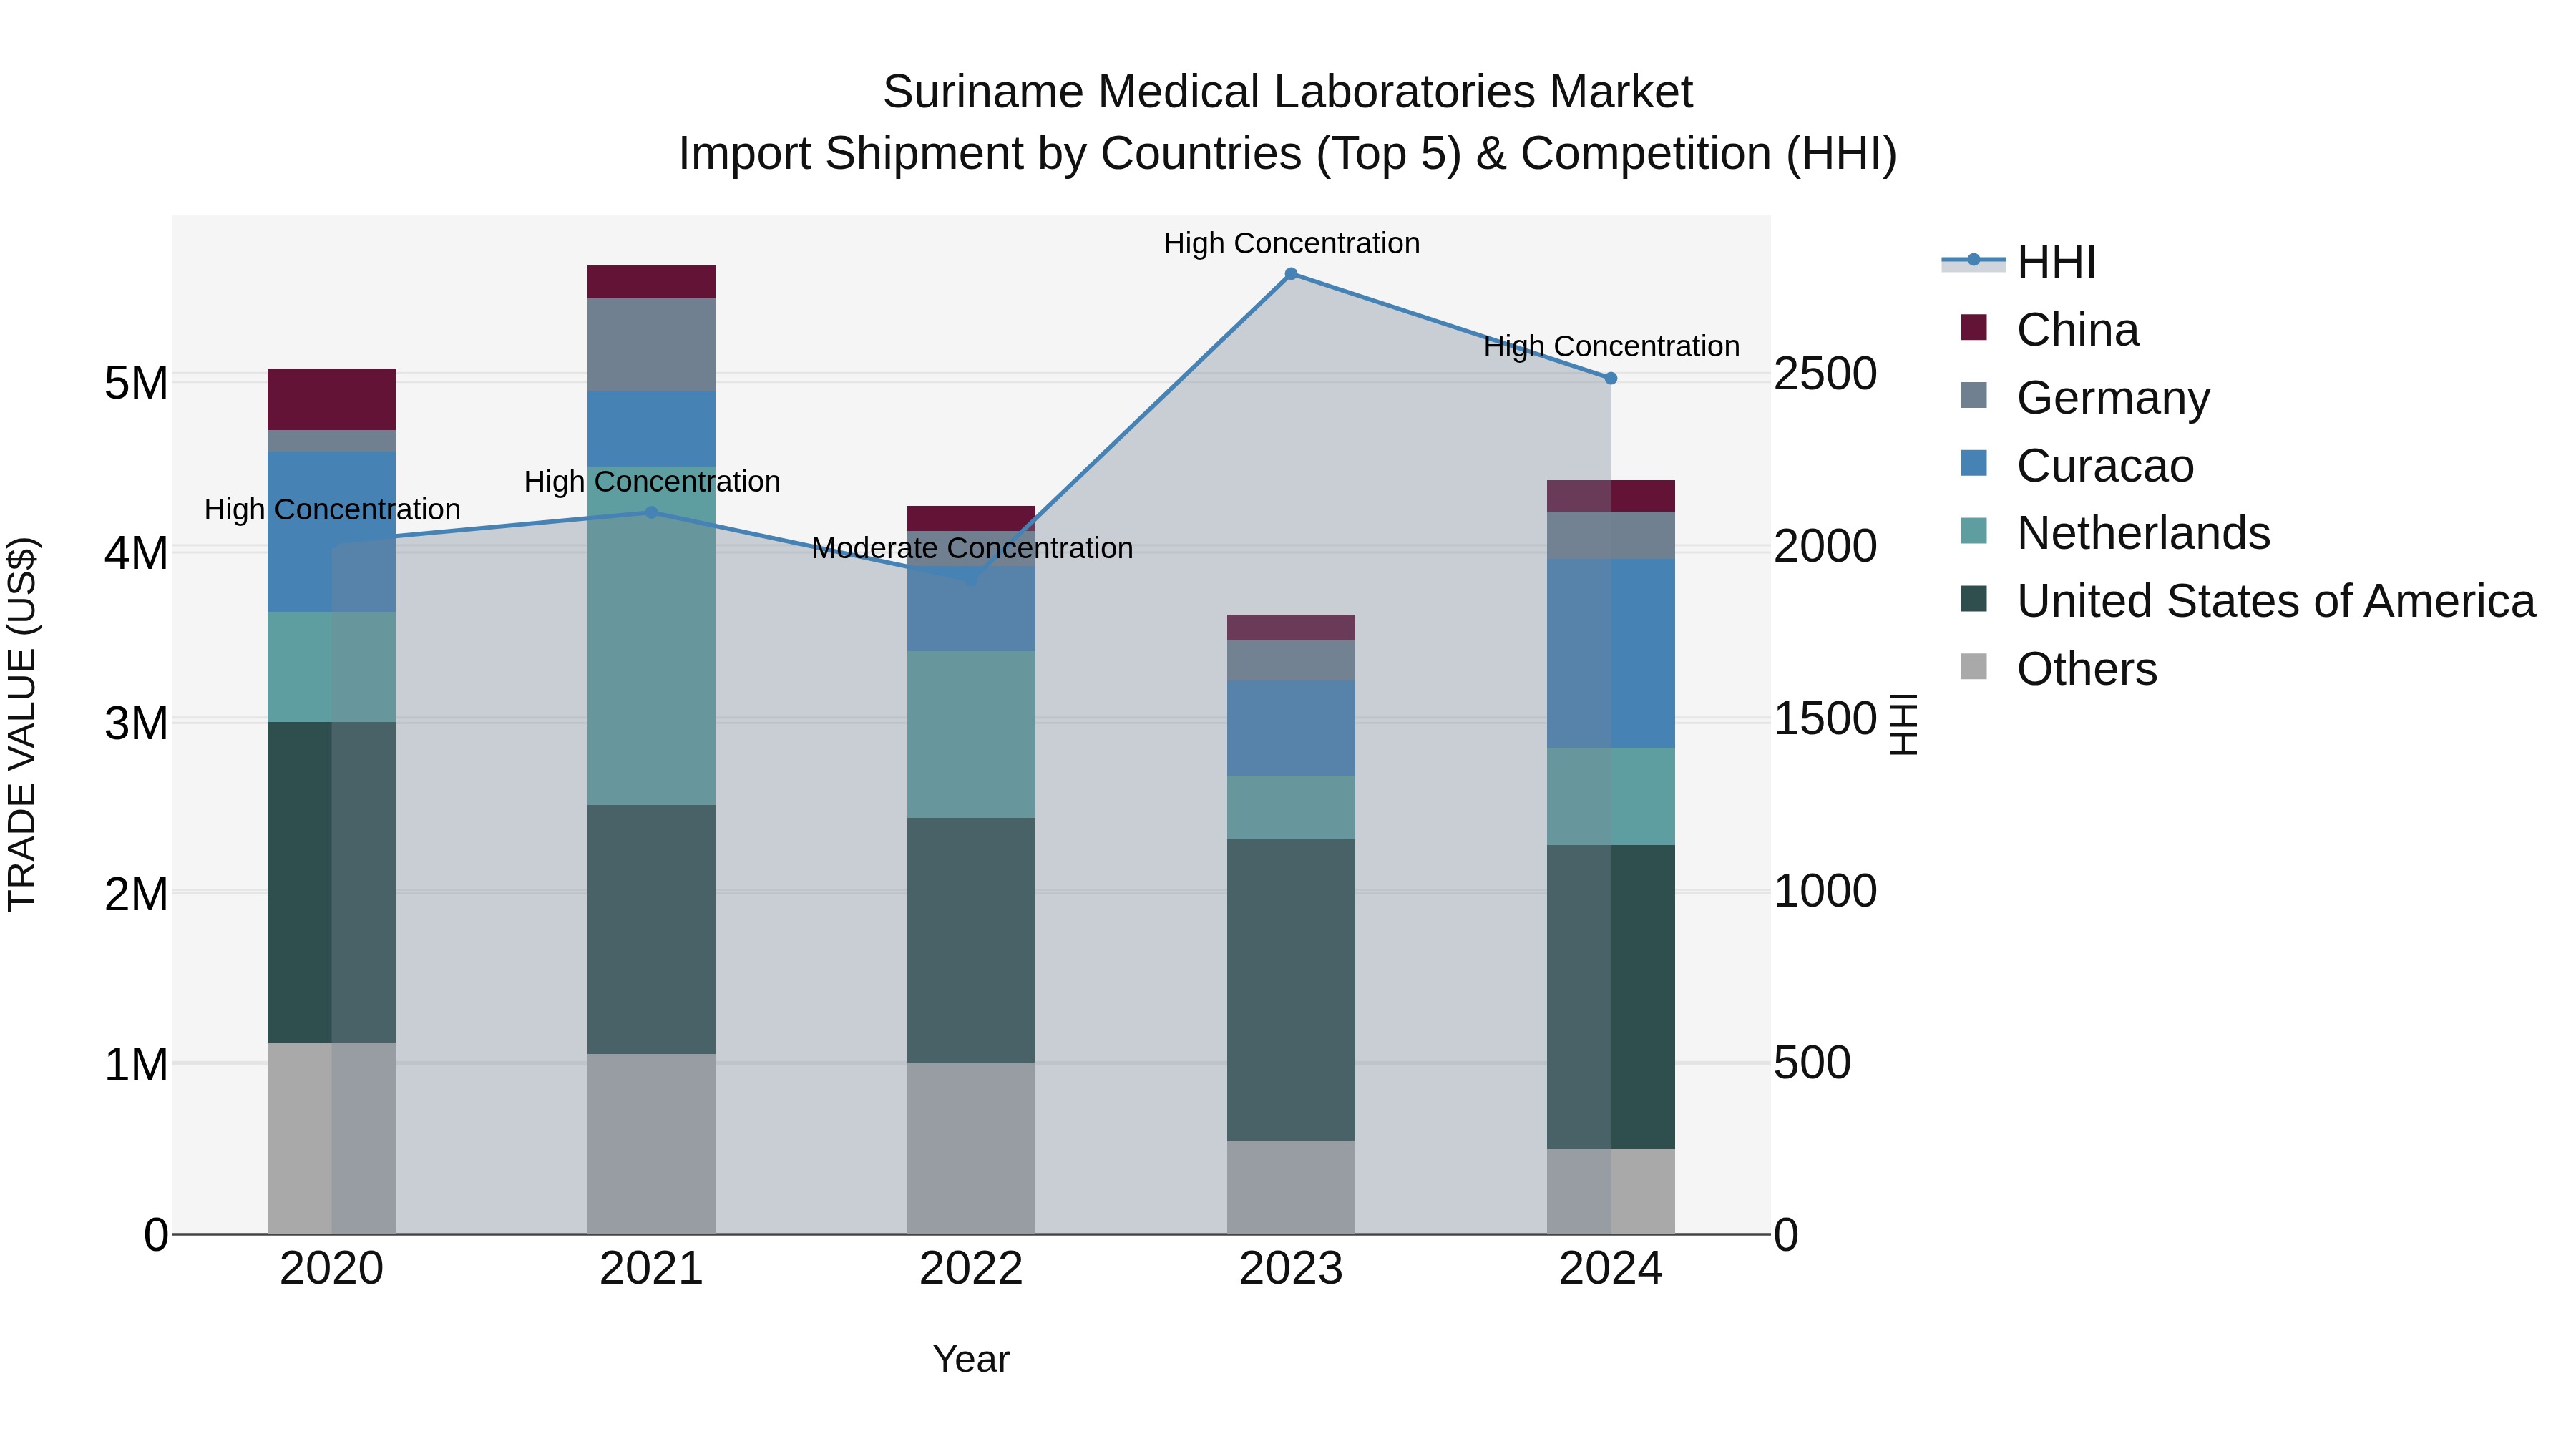Viewport: 2576px width, 1449px height.
Task: Click the 2020 x-axis label
Action: point(332,1269)
